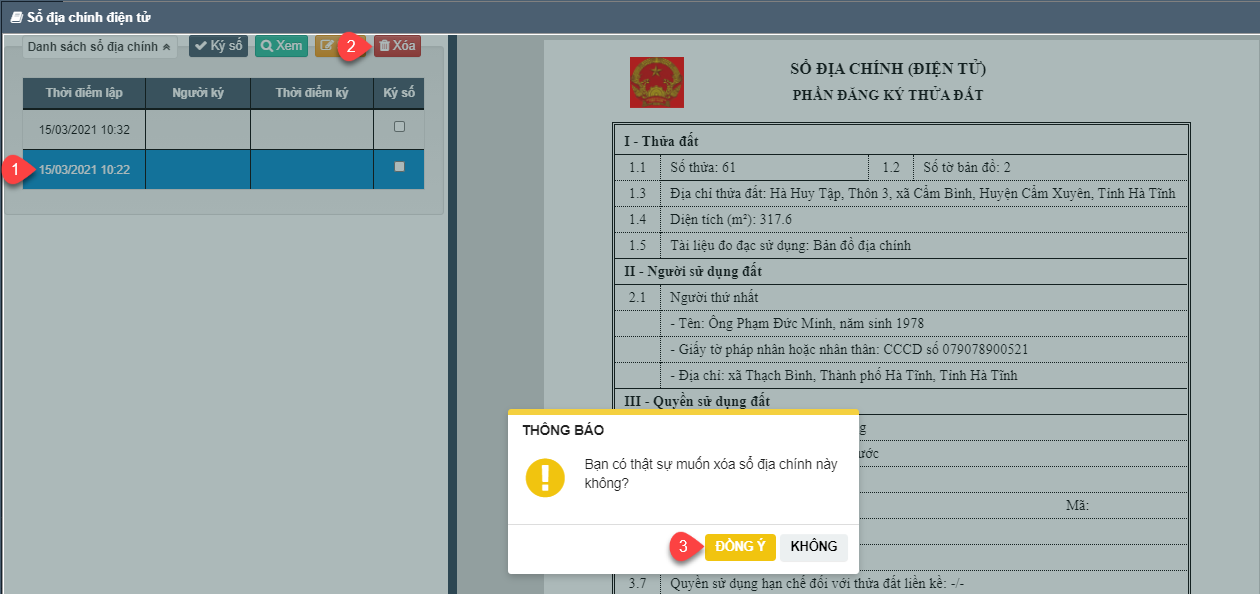
Task: Select the row dated 15/03/2021 10:22
Action: 84,170
